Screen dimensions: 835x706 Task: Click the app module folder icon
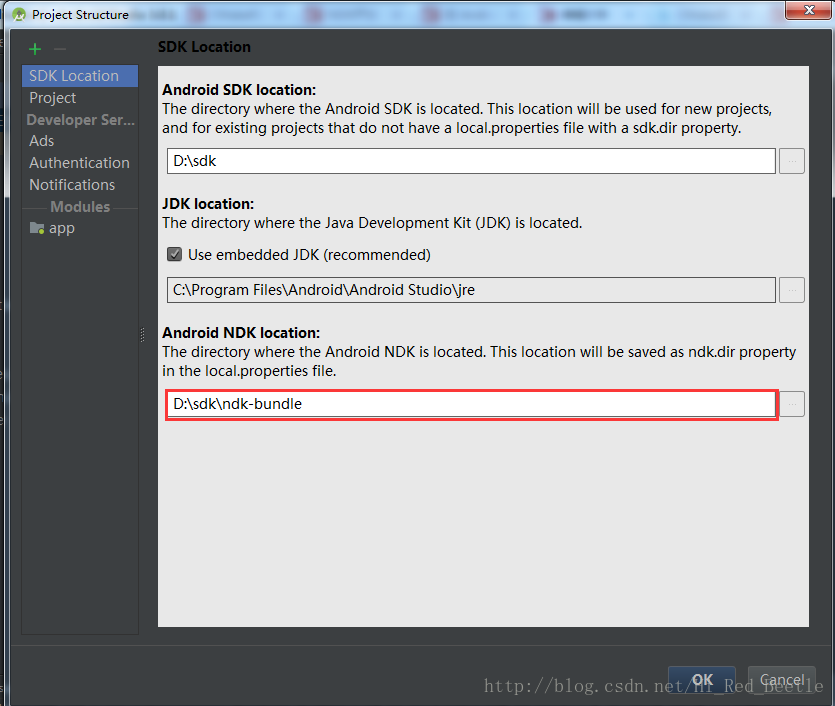pos(37,228)
